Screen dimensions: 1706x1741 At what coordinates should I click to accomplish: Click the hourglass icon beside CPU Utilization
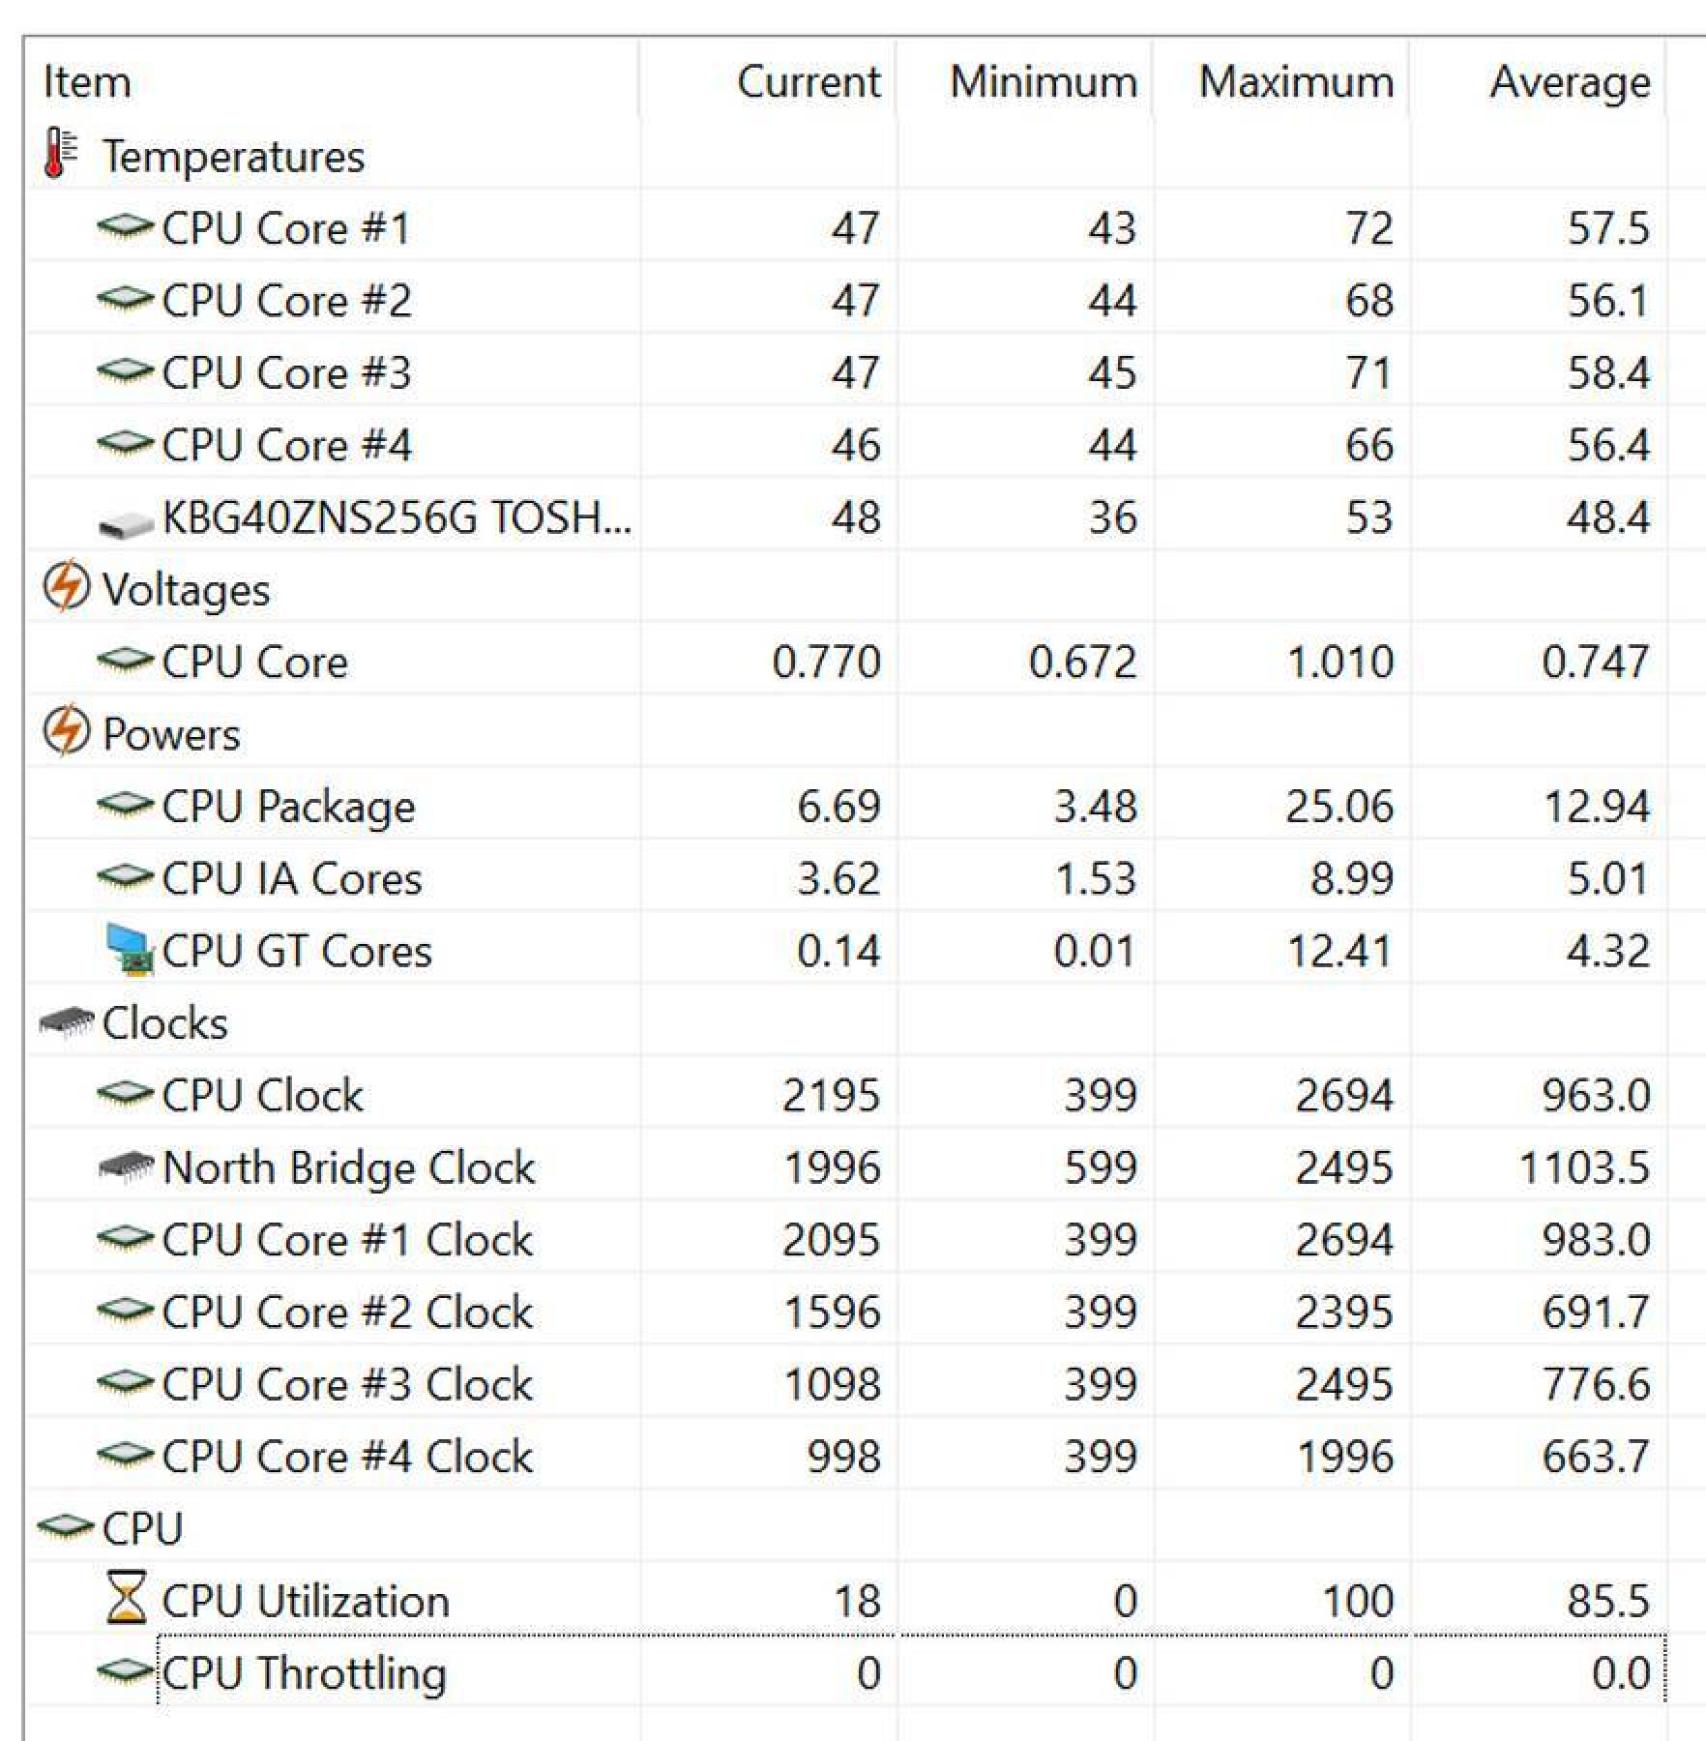127,1597
